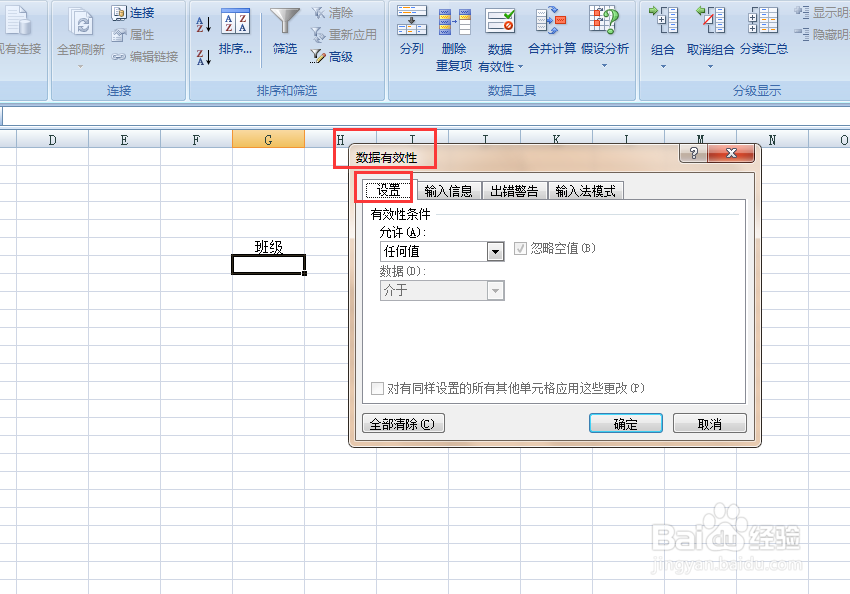Select column G header
The width and height of the screenshot is (850, 594).
(268, 140)
